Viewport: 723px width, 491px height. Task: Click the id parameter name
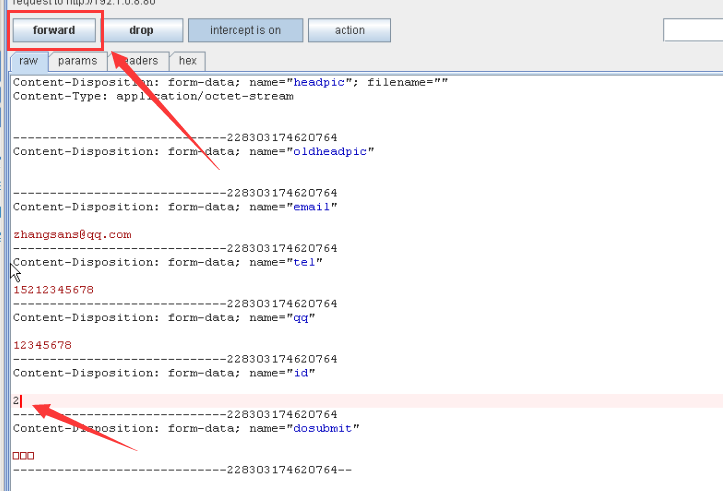301,373
